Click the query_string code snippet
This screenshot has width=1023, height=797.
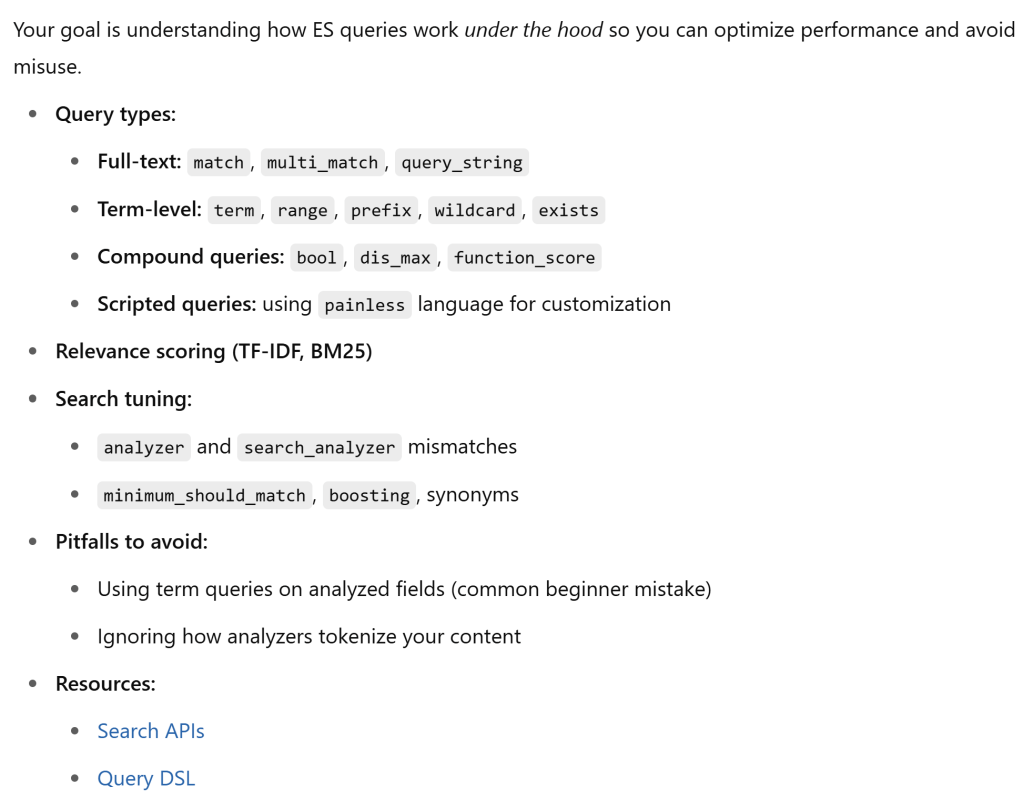pyautogui.click(x=461, y=163)
